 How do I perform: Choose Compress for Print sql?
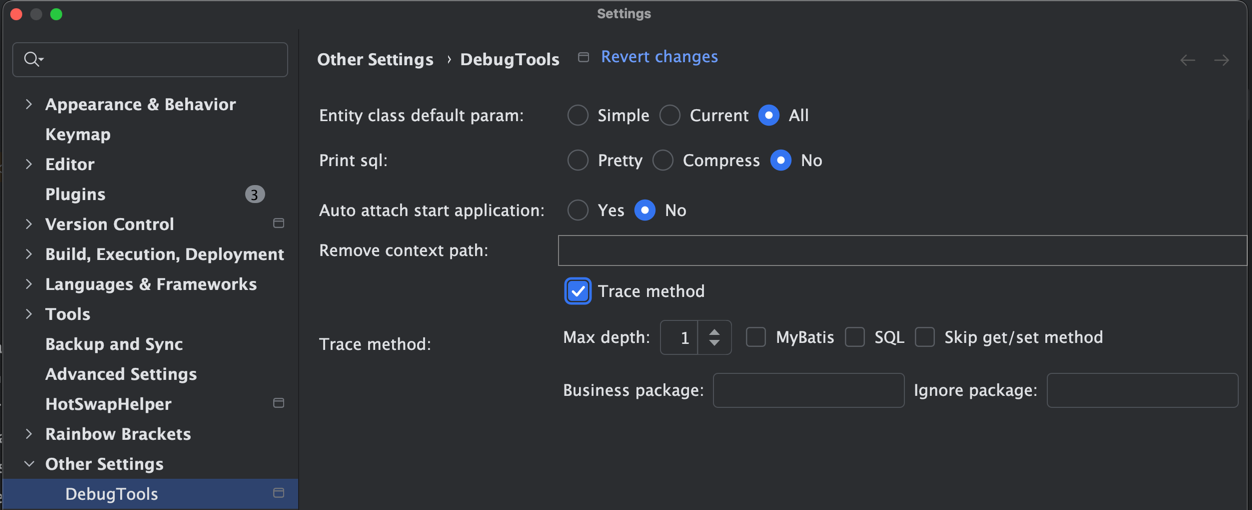point(663,160)
